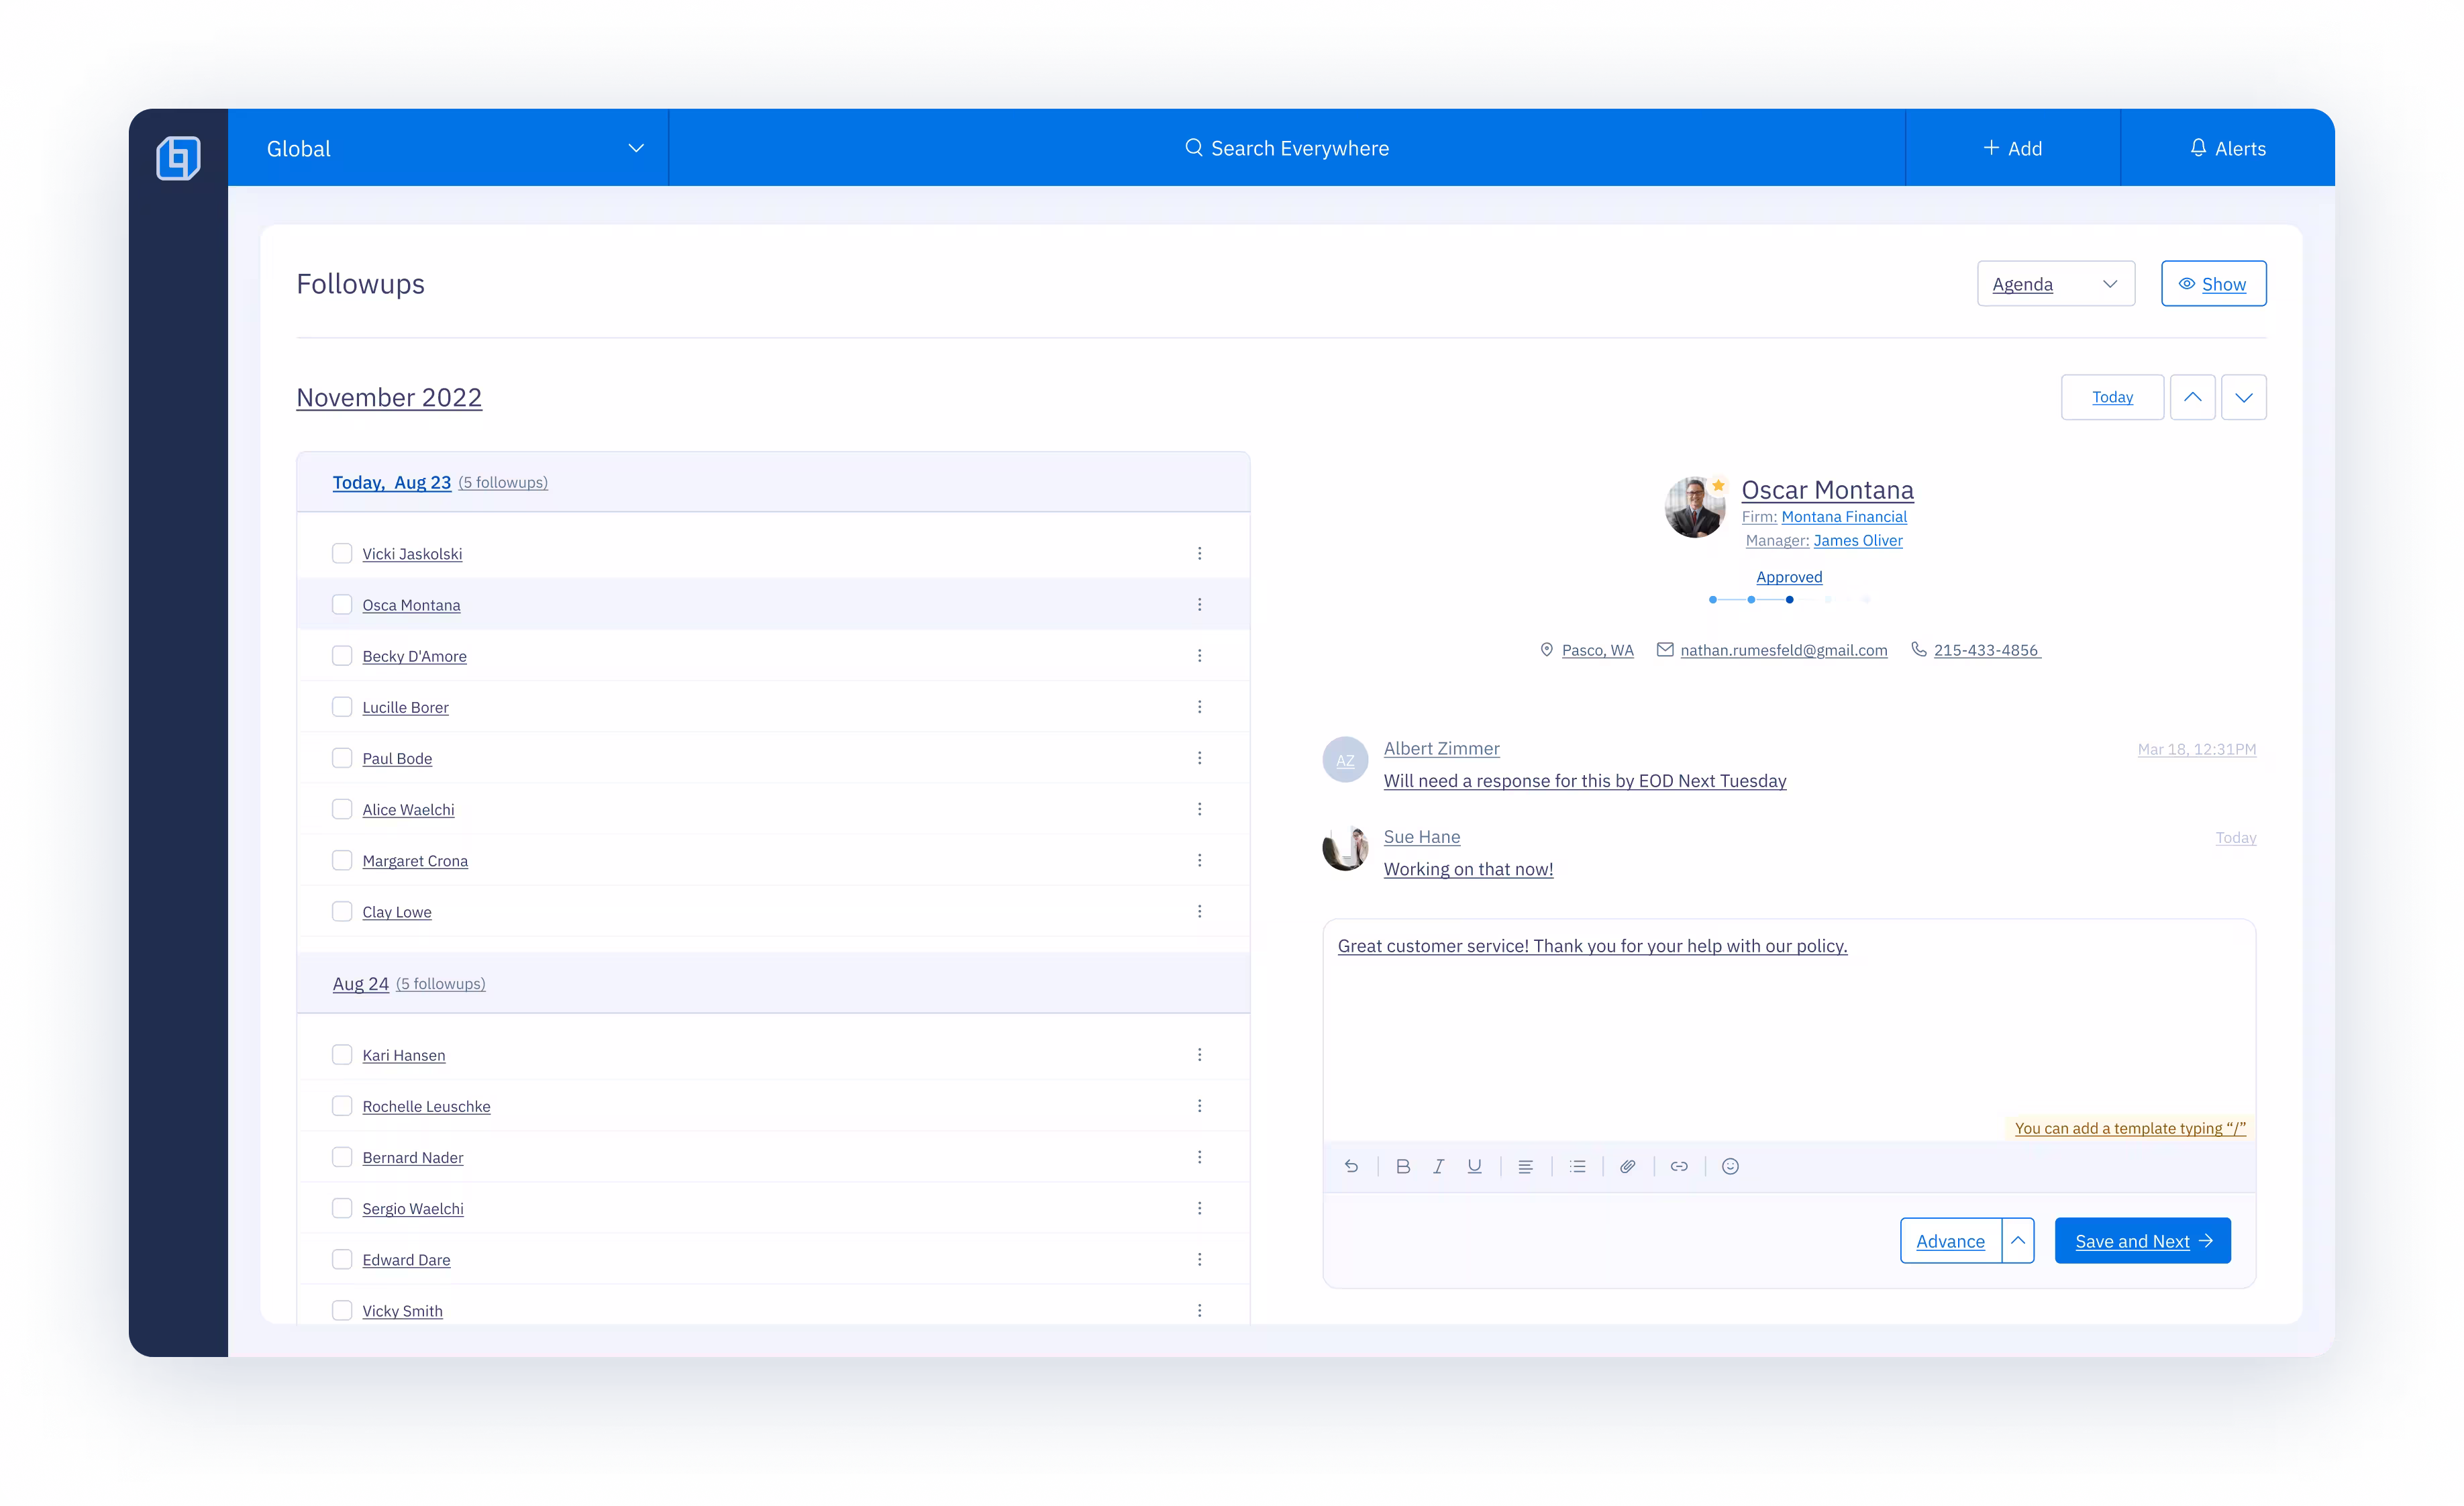Open the three-dot menu for Paul Bode
The width and height of the screenshot is (2464, 1506).
tap(1199, 758)
